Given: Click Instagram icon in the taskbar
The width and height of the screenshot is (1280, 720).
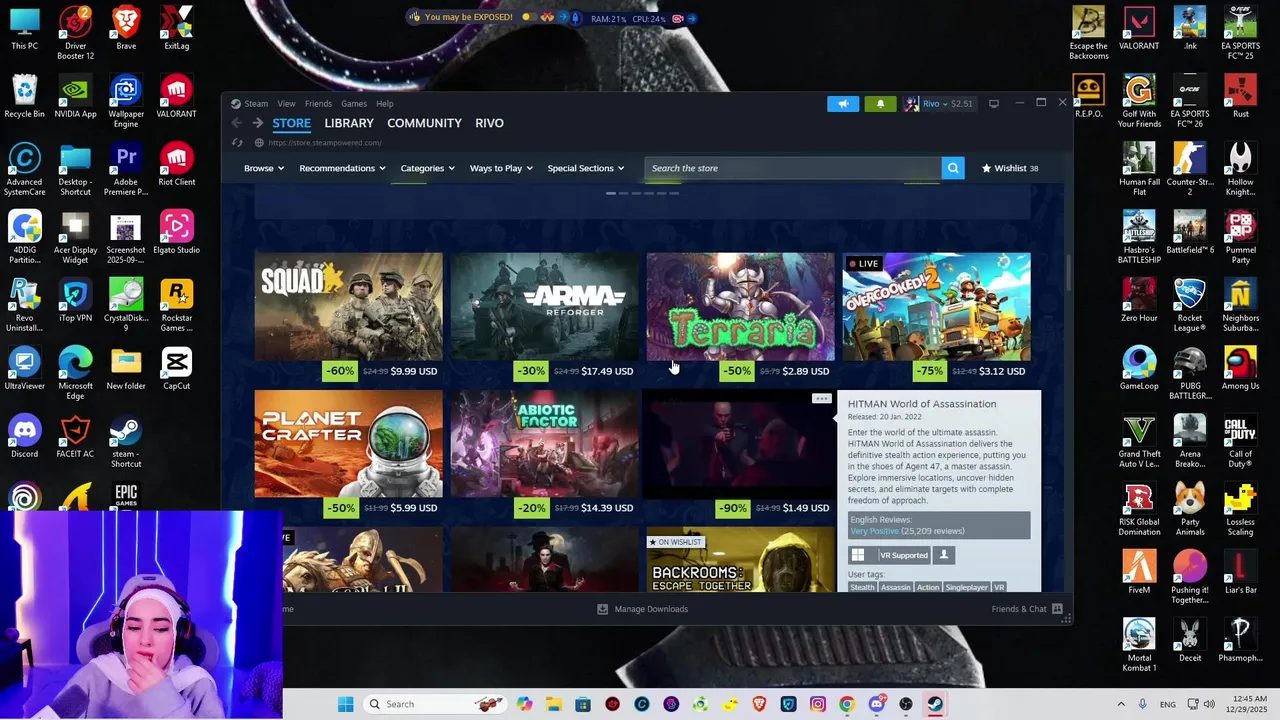Looking at the screenshot, I should point(818,704).
